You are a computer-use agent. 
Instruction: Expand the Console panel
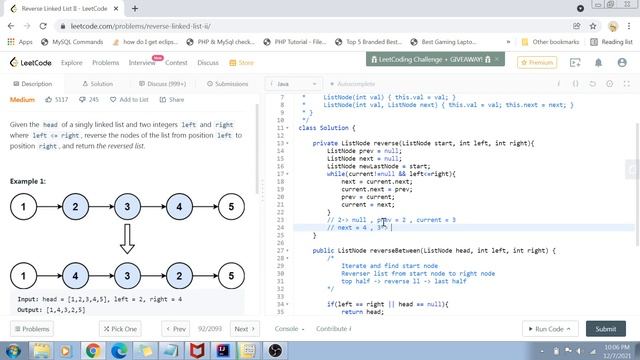click(x=289, y=329)
